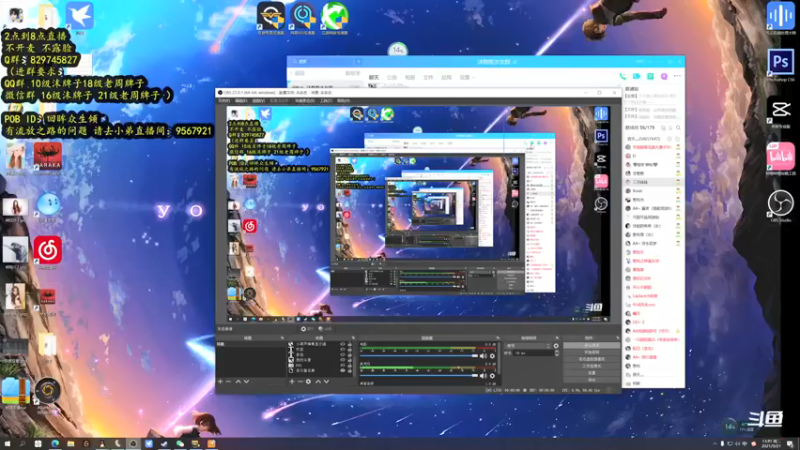Click the QQ search input field
Viewport: 800px width, 450px height.
[322, 61]
